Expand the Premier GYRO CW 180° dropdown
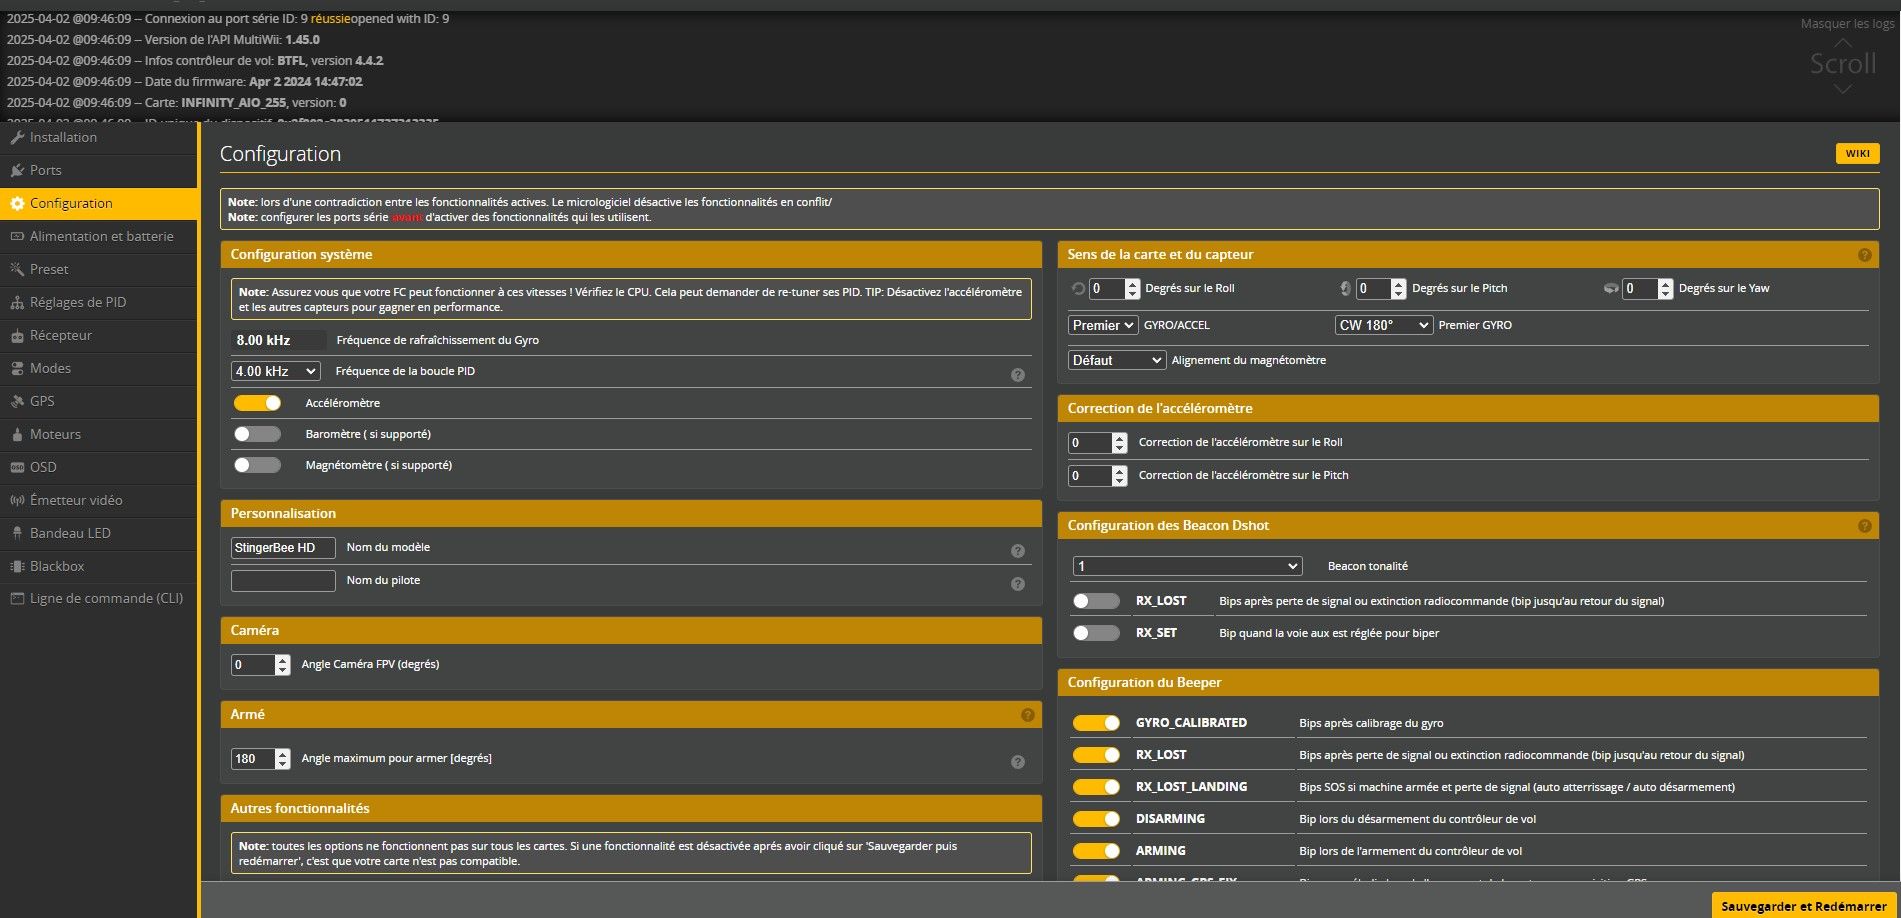This screenshot has width=1901, height=918. point(1383,325)
